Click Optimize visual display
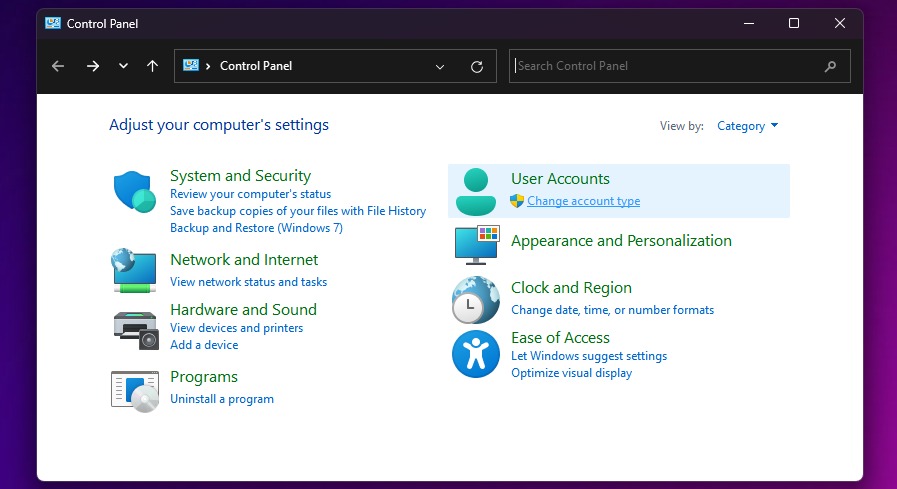This screenshot has width=897, height=489. (x=571, y=373)
